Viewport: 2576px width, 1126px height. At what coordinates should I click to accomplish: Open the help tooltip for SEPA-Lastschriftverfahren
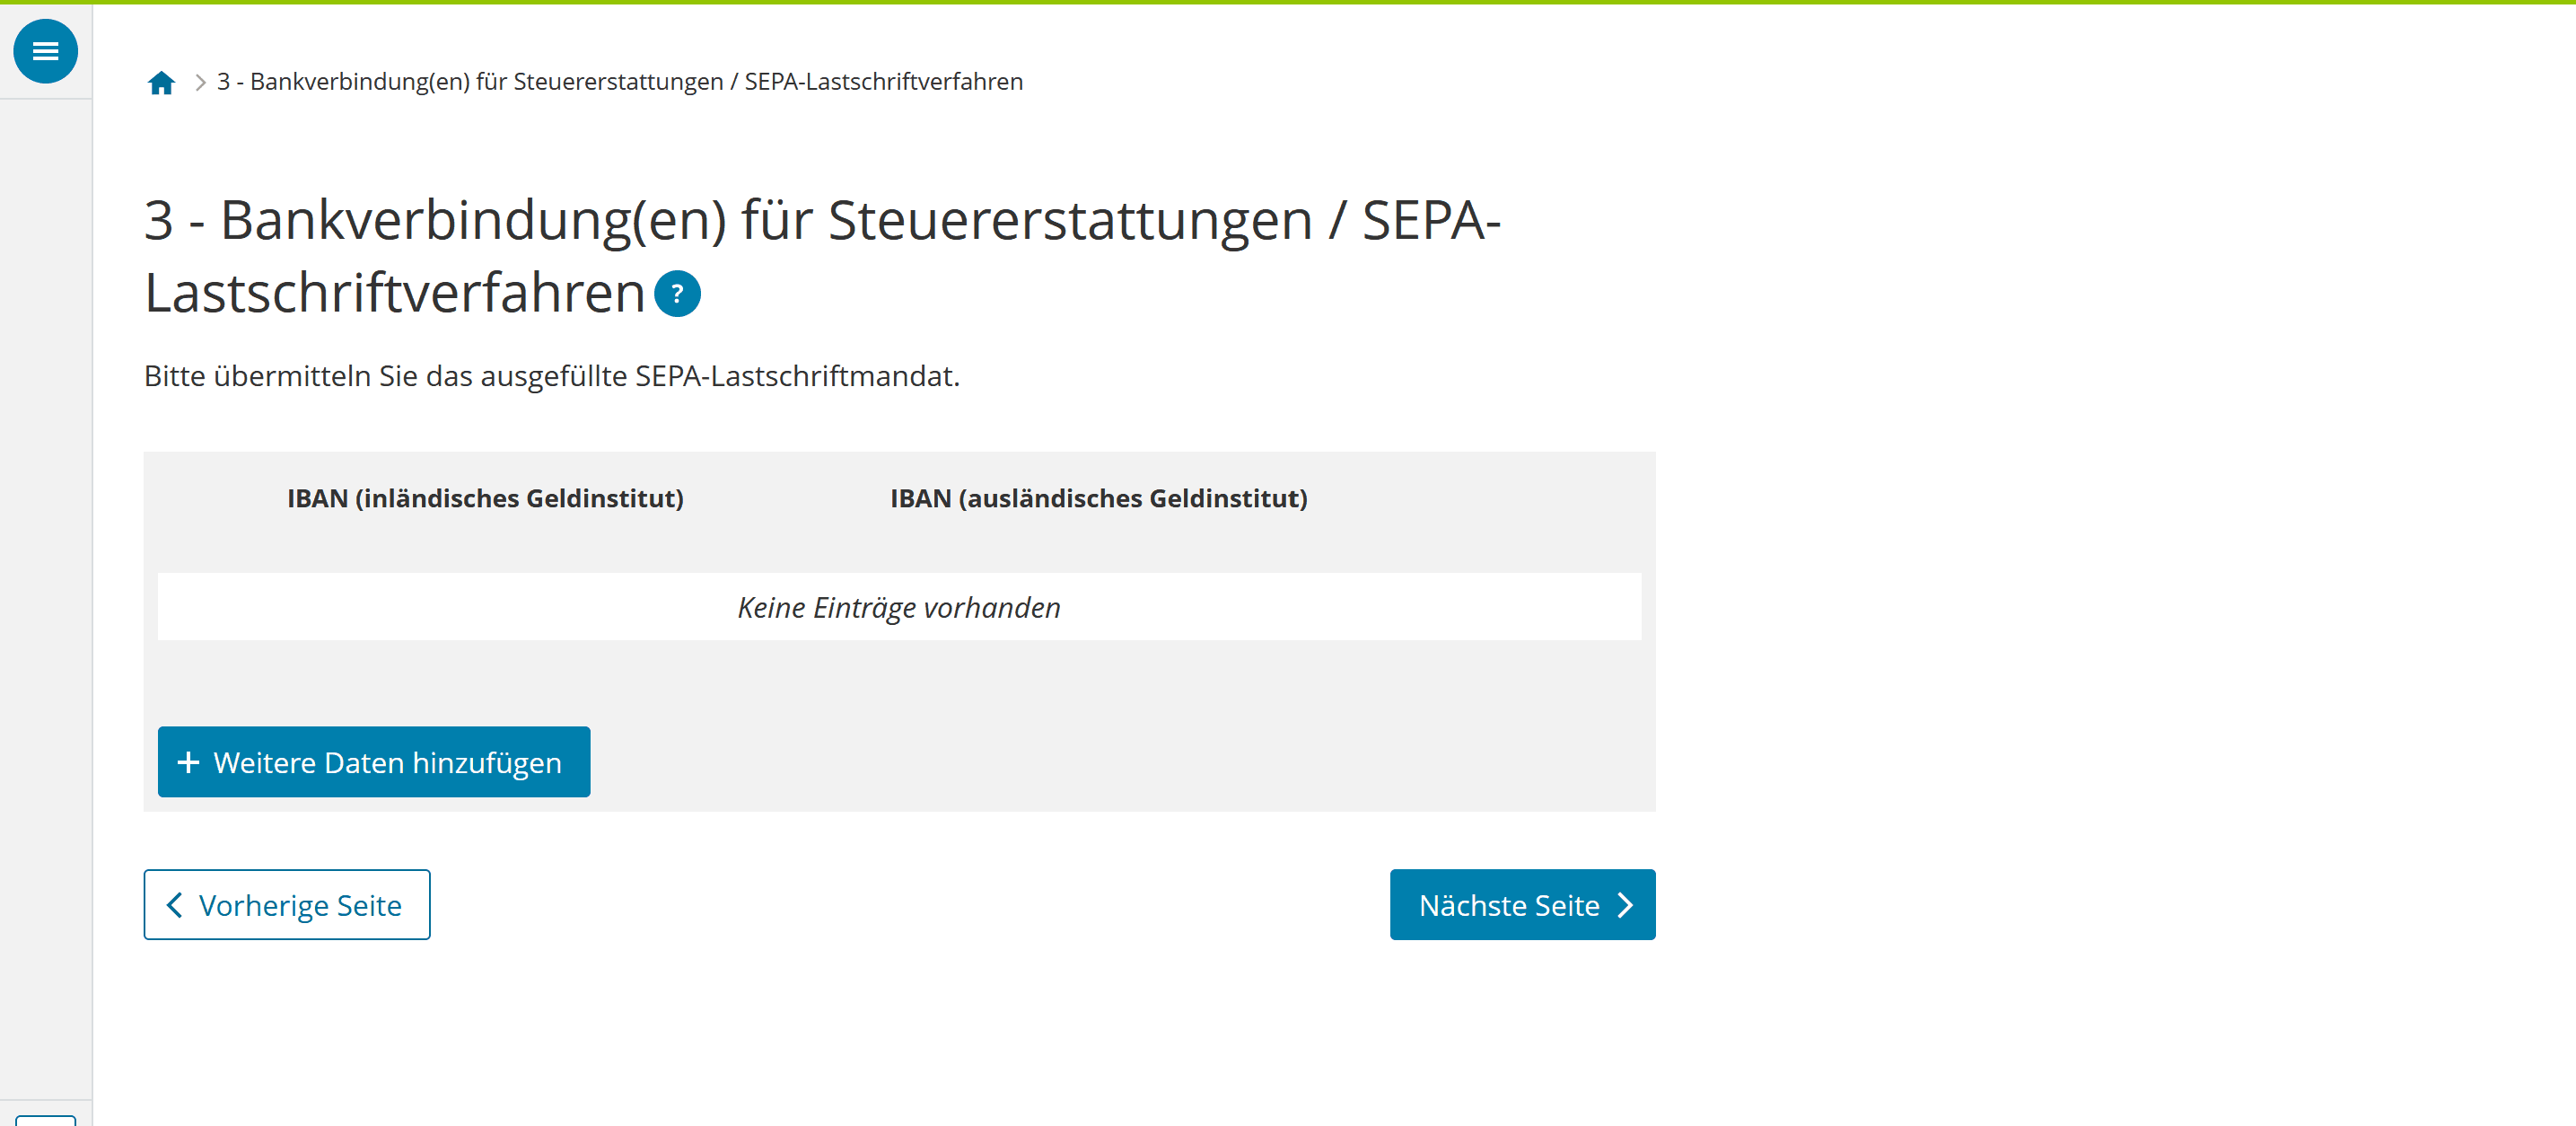coord(677,294)
